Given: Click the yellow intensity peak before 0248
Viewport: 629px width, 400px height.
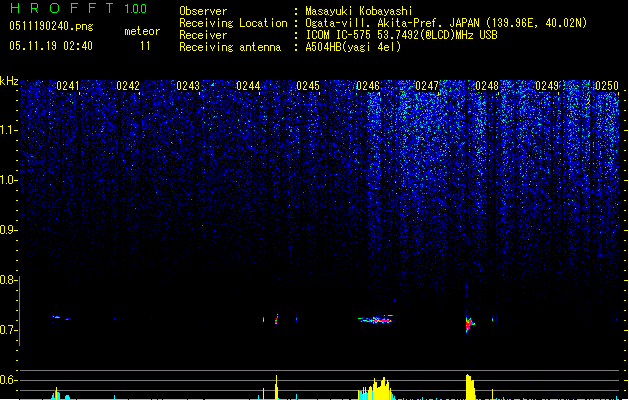Looking at the screenshot, I should click(470, 387).
